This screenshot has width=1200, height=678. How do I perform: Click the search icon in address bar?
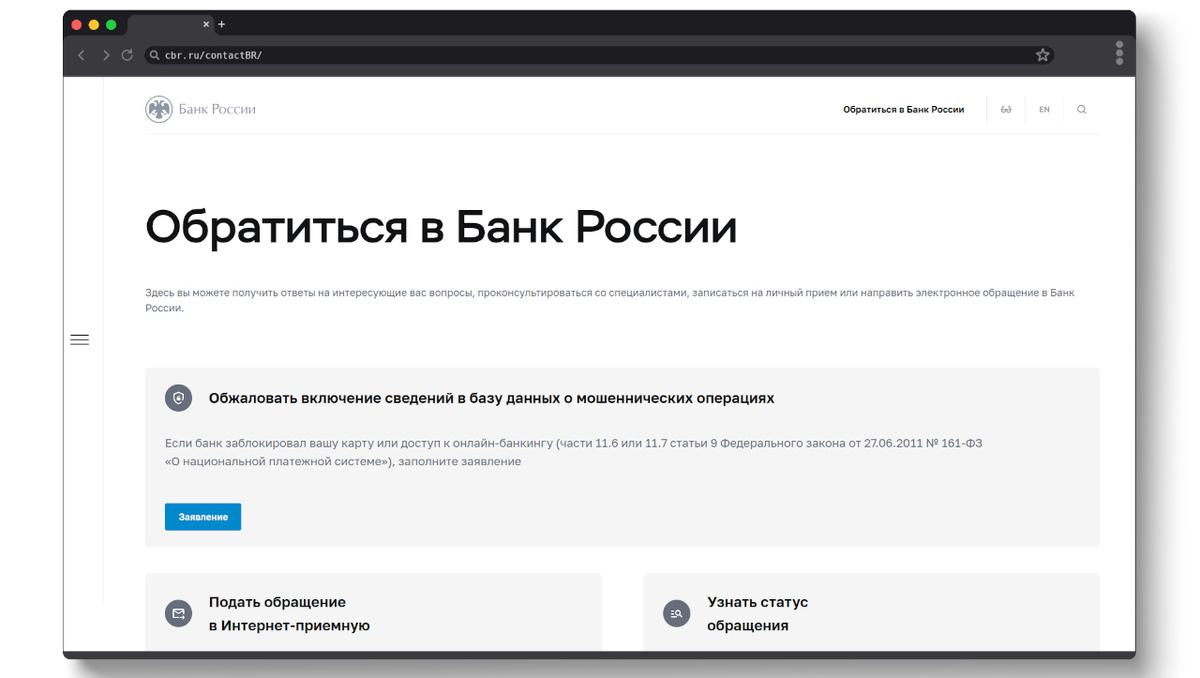(x=155, y=55)
